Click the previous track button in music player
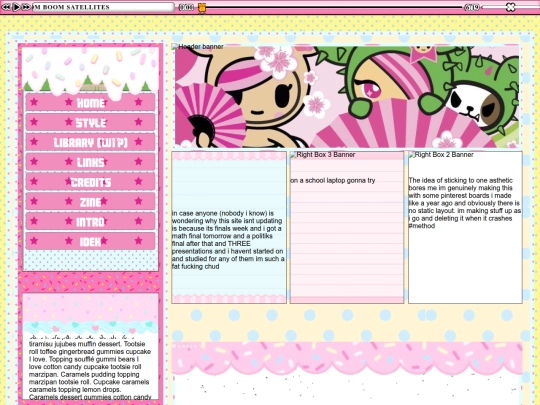 (6, 7)
